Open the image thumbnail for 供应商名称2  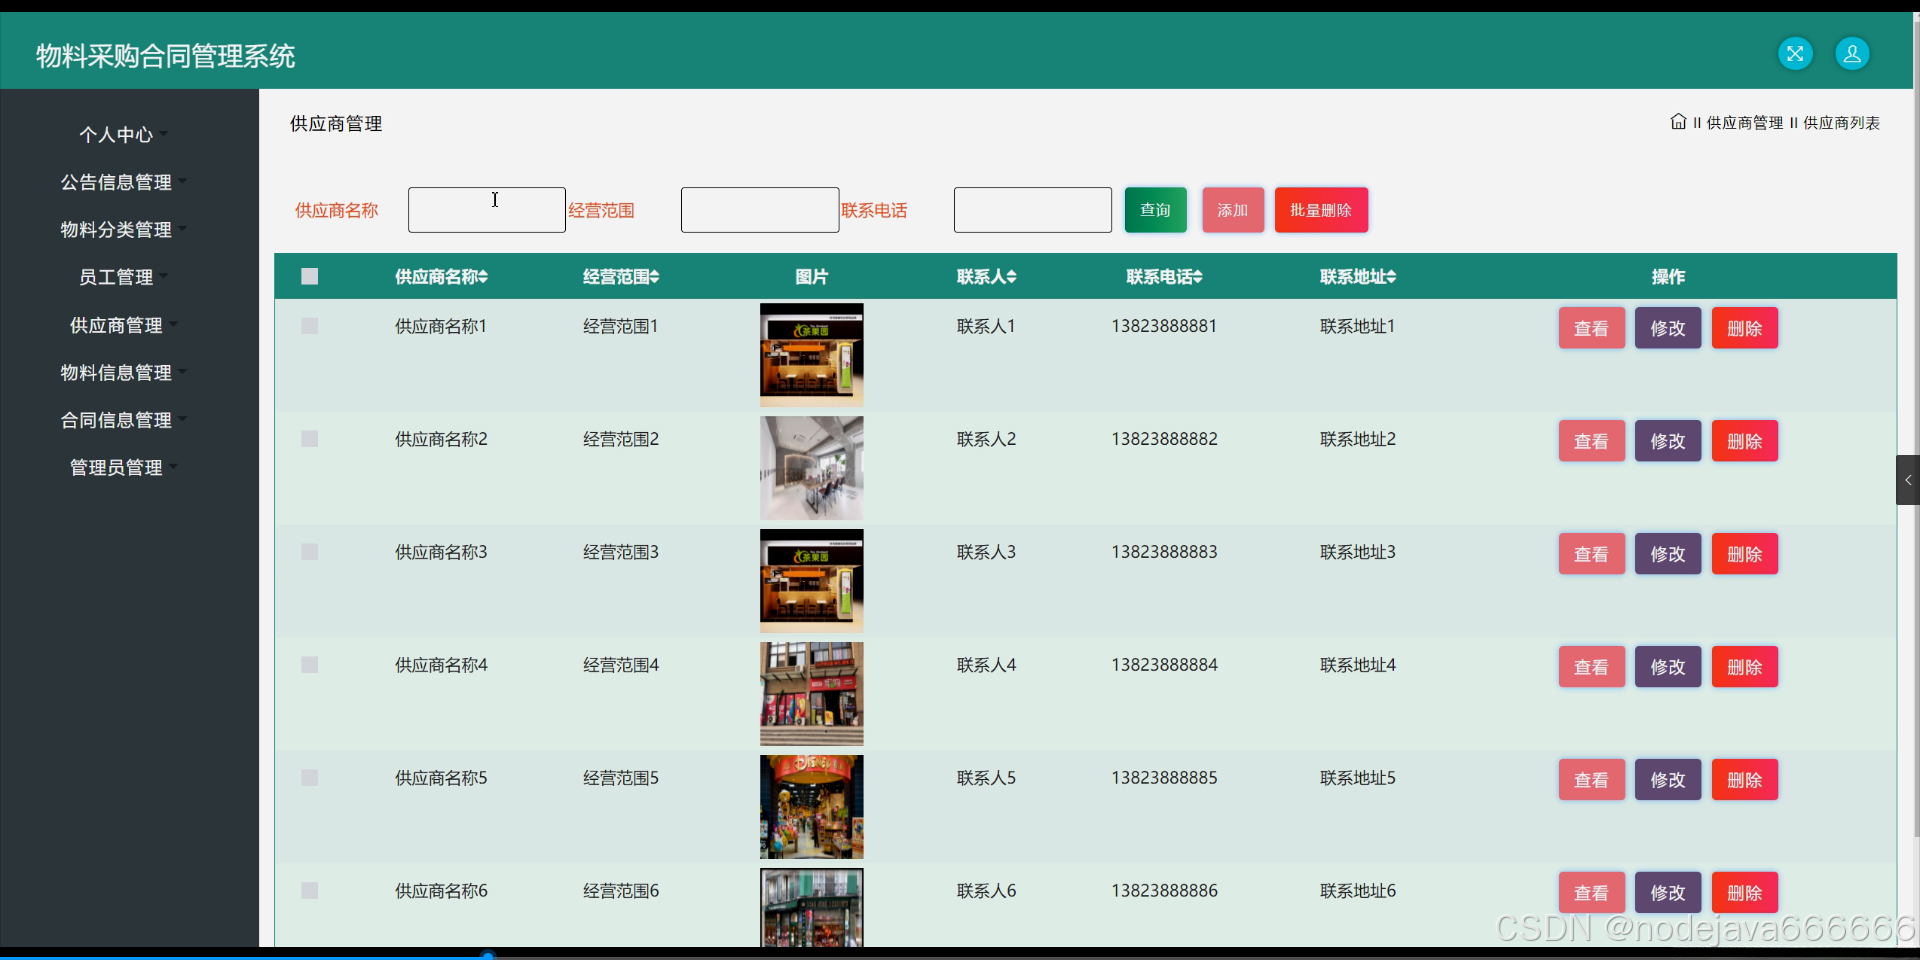812,468
